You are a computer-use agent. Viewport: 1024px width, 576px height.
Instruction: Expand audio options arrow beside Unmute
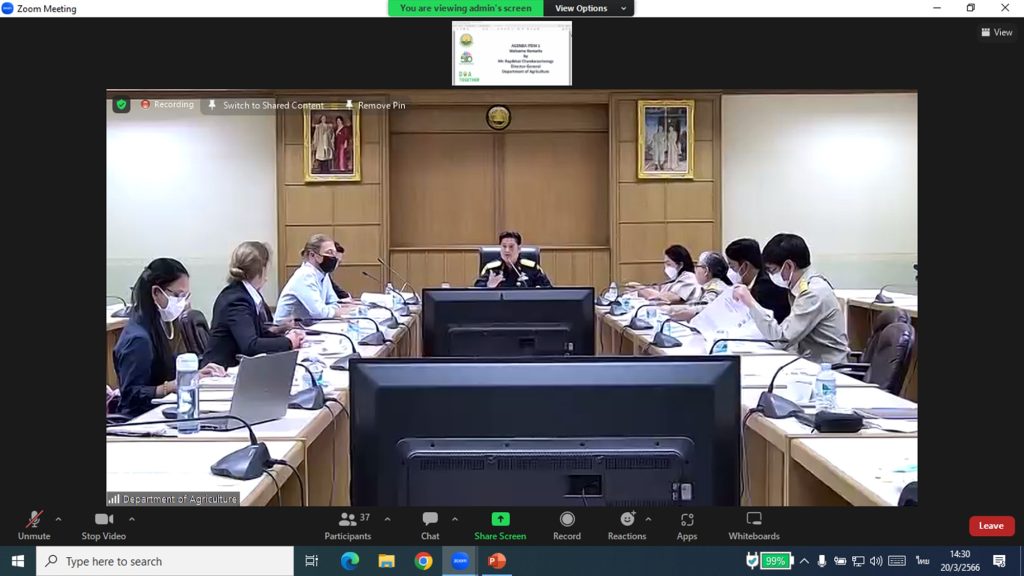58,519
